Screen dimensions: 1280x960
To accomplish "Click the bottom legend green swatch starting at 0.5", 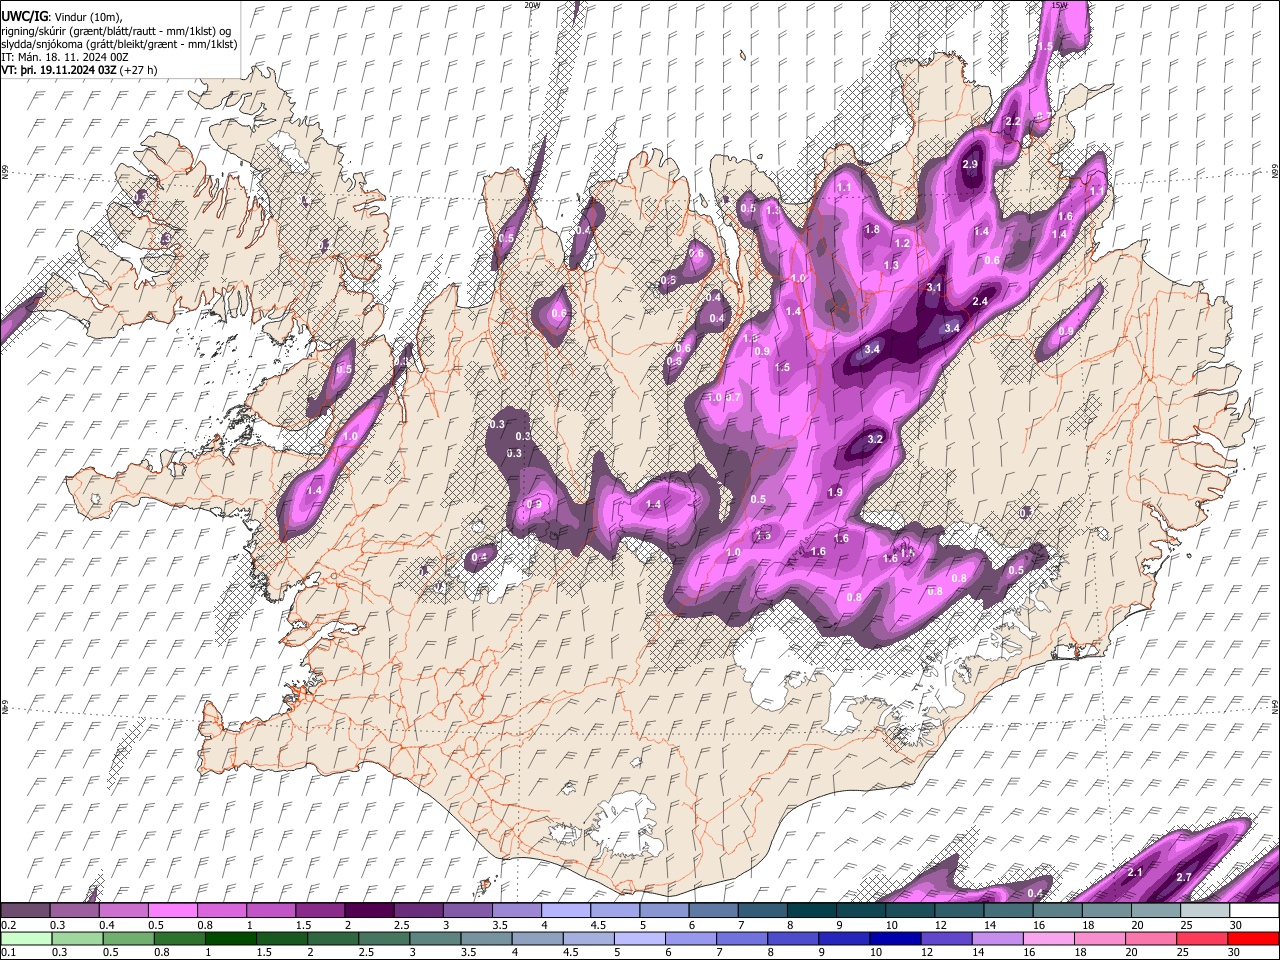I will [x=129, y=938].
